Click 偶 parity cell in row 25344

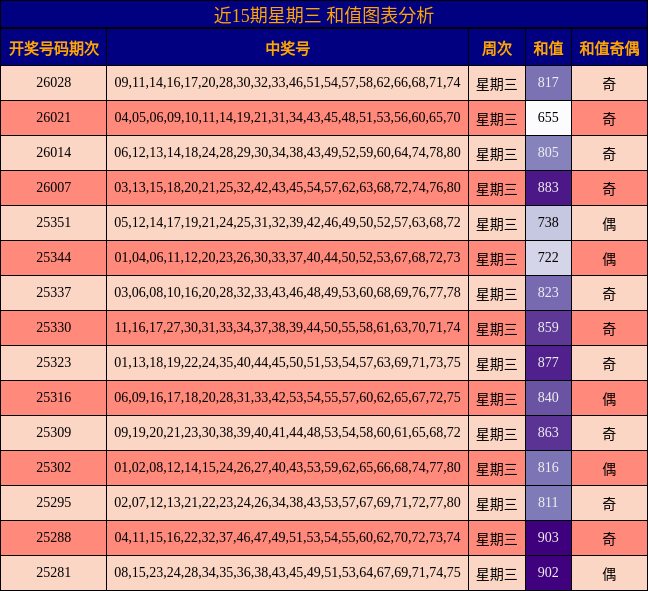(609, 260)
